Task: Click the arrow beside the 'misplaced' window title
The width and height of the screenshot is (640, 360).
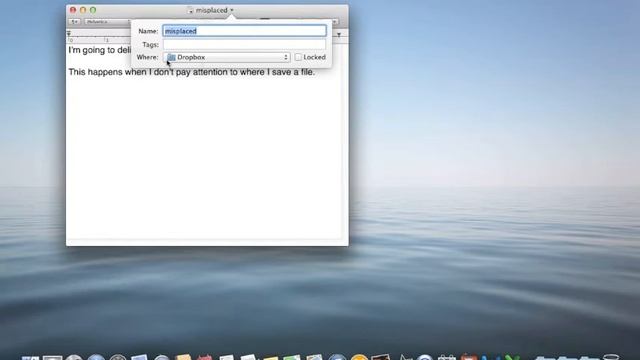Action: 232,10
